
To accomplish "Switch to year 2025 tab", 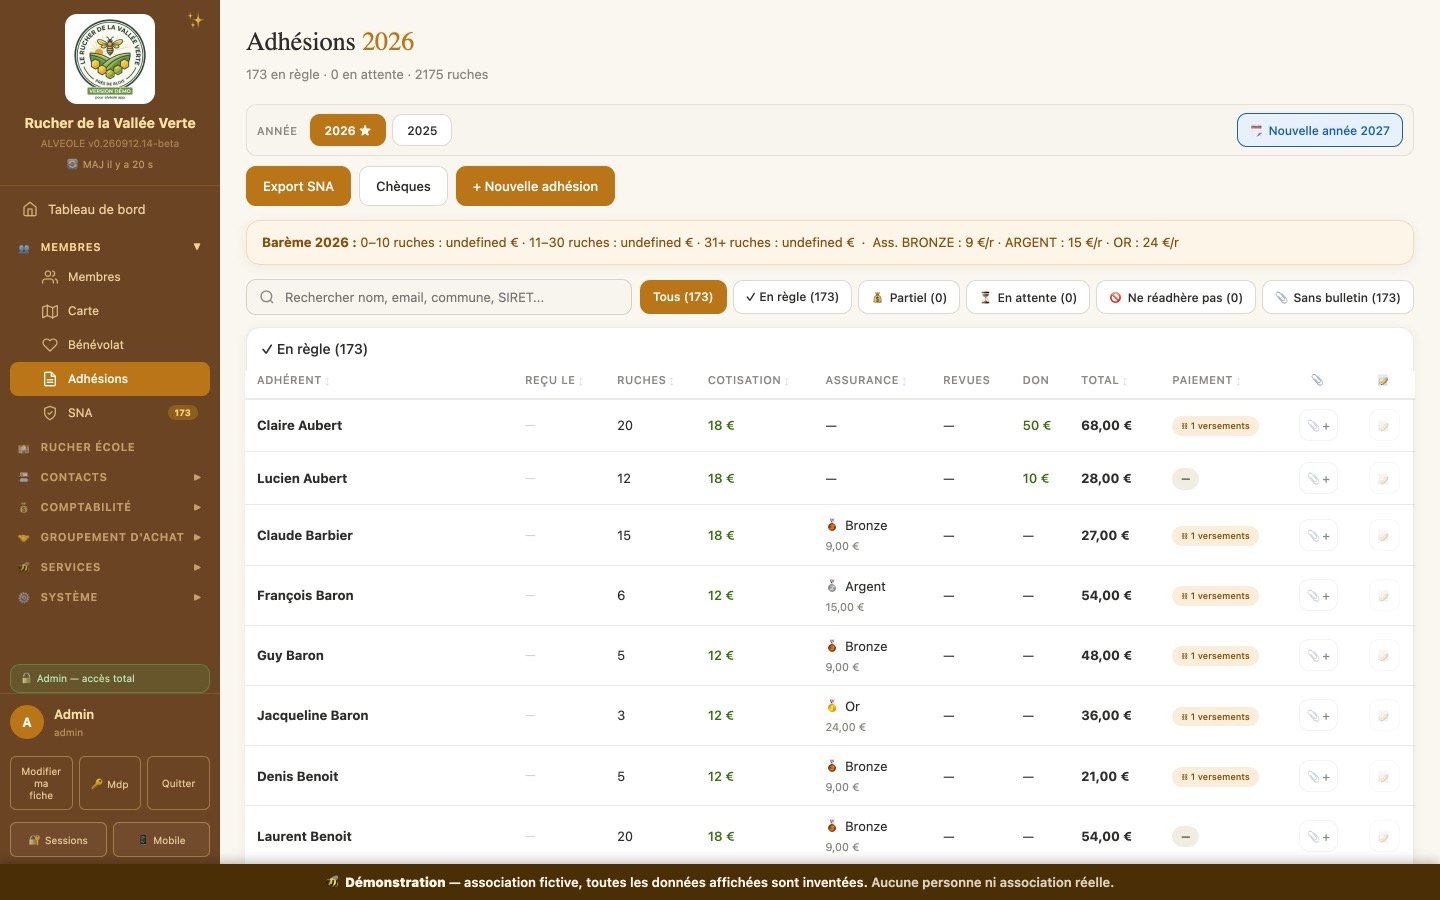I will (422, 130).
